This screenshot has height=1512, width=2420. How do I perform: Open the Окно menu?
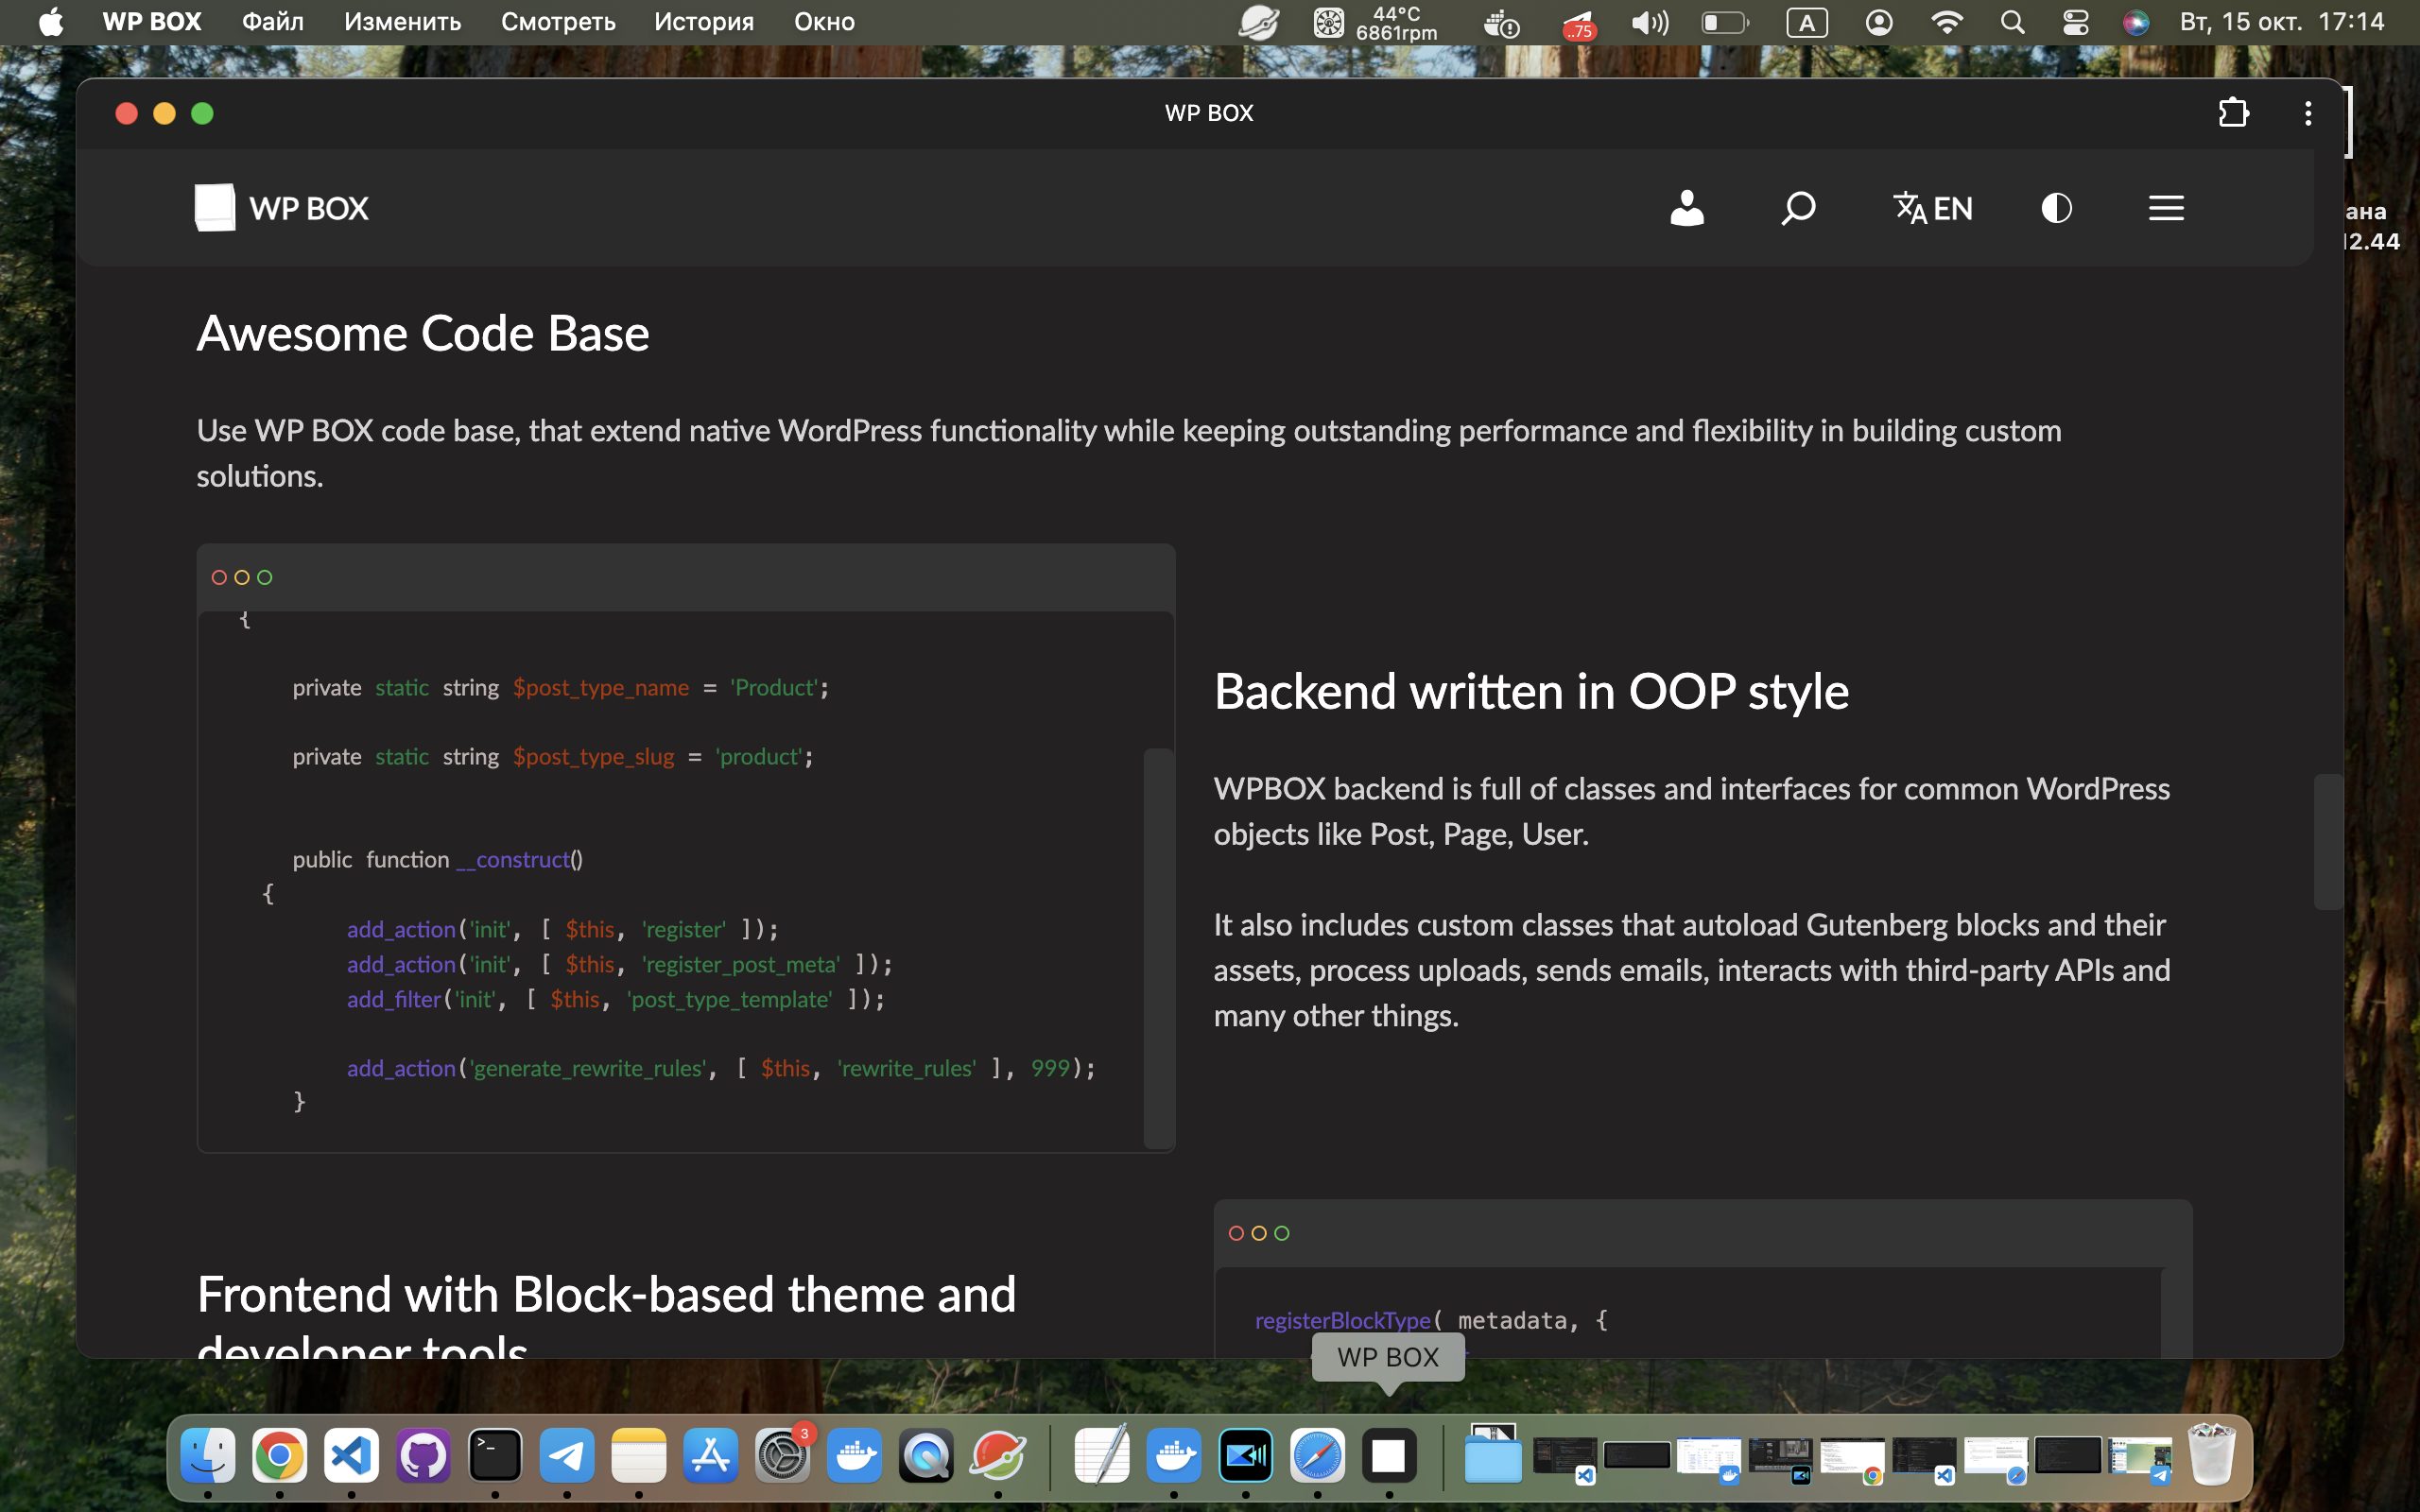click(x=824, y=22)
